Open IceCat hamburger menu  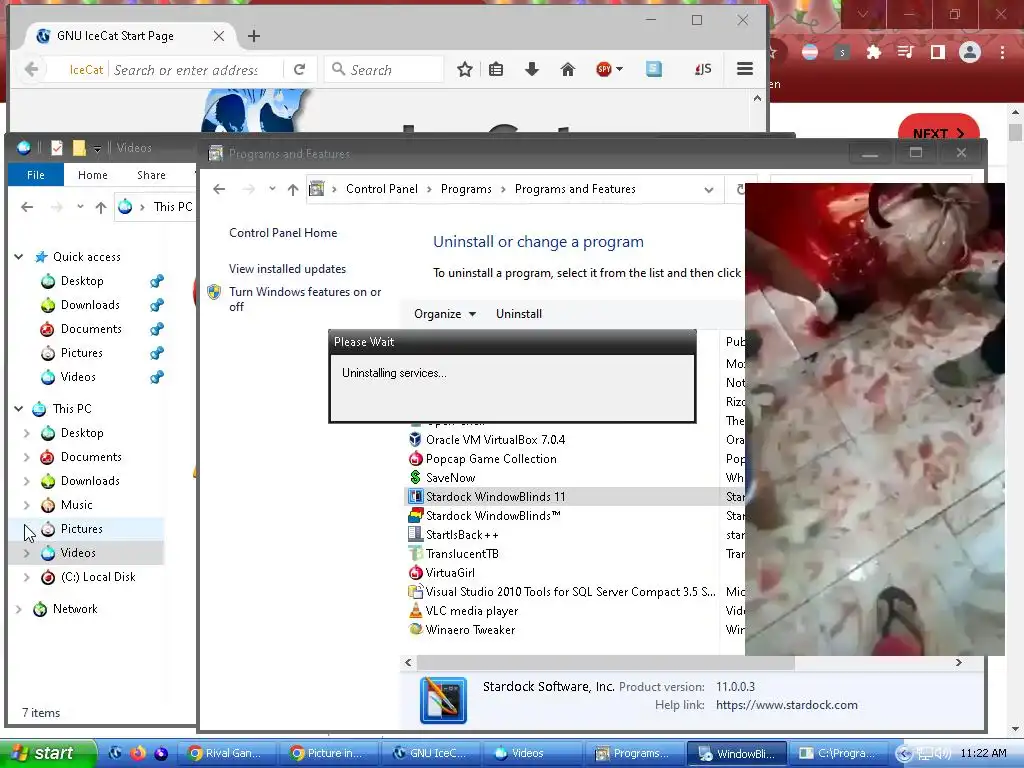(744, 69)
